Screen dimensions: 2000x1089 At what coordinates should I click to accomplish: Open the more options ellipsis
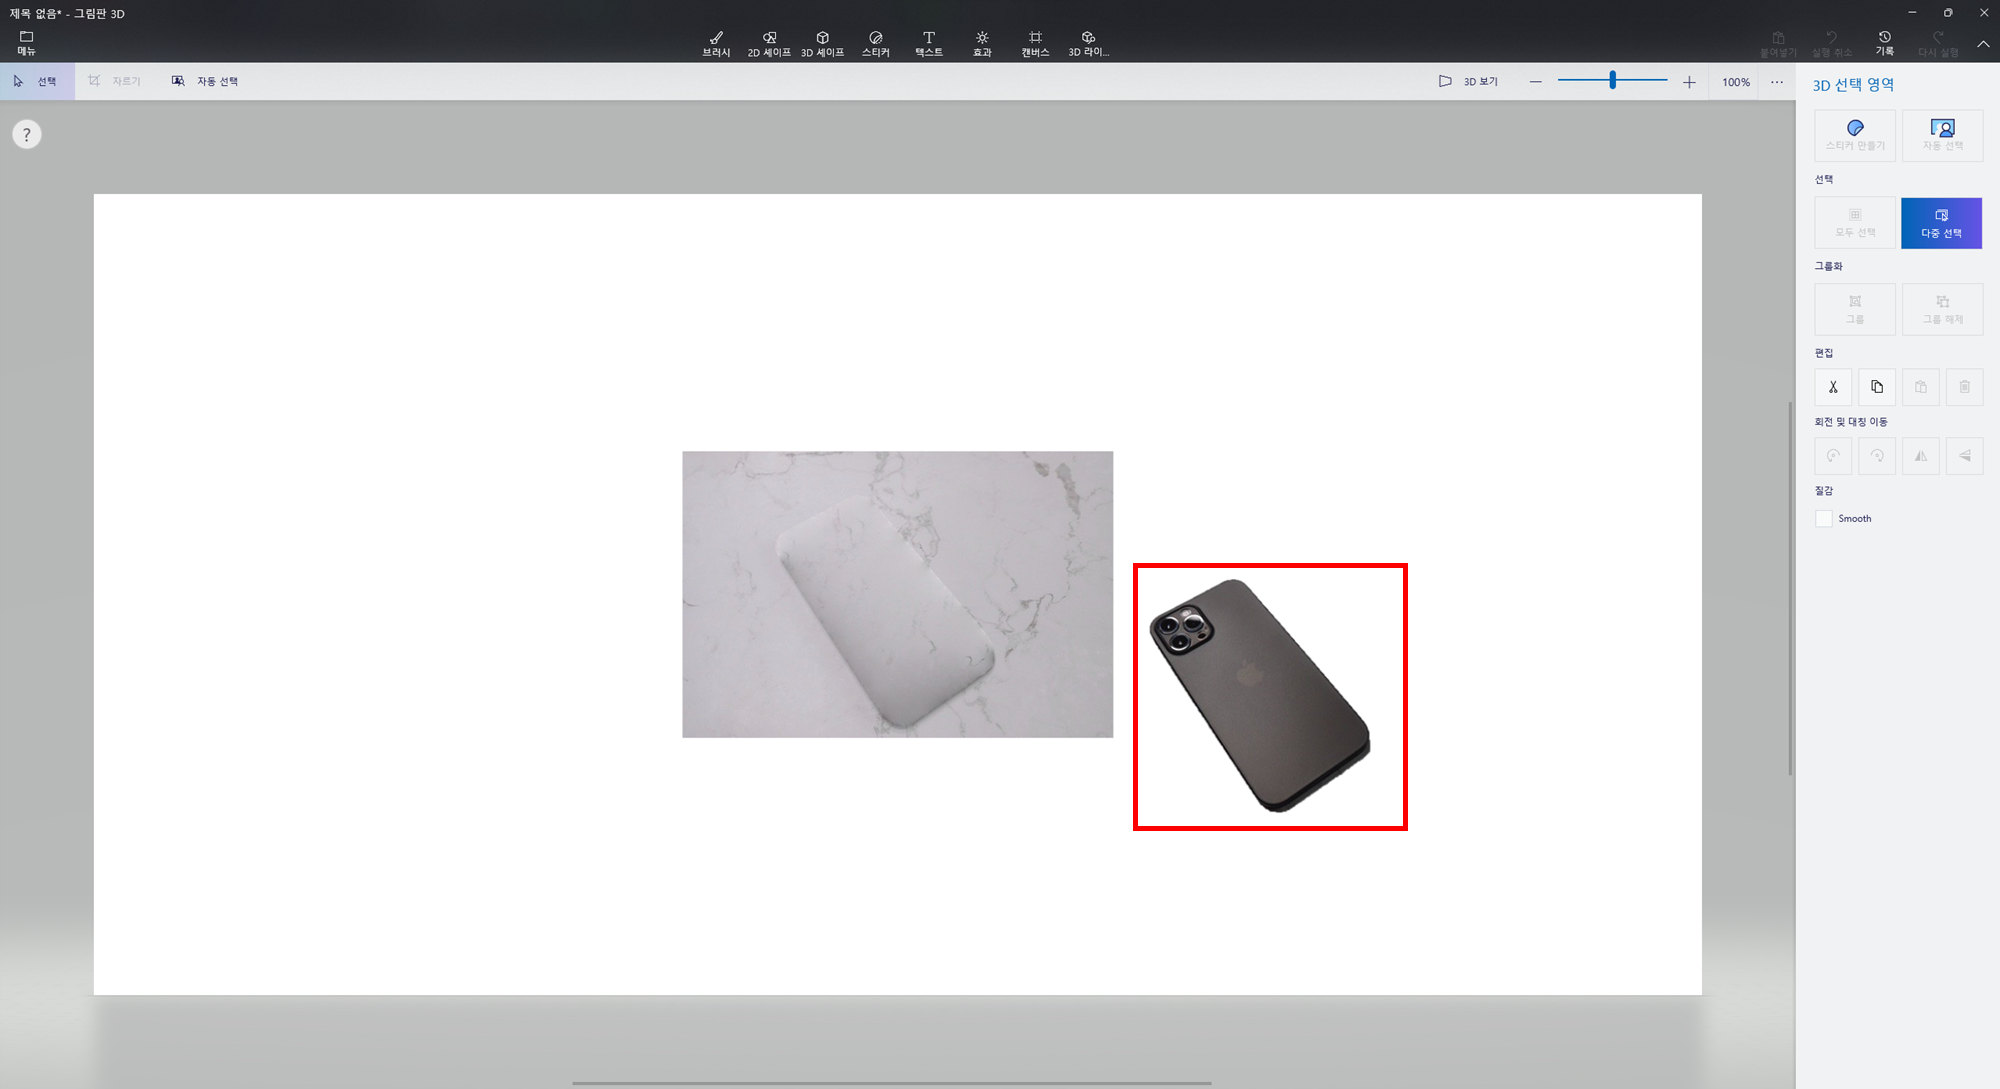(1776, 82)
